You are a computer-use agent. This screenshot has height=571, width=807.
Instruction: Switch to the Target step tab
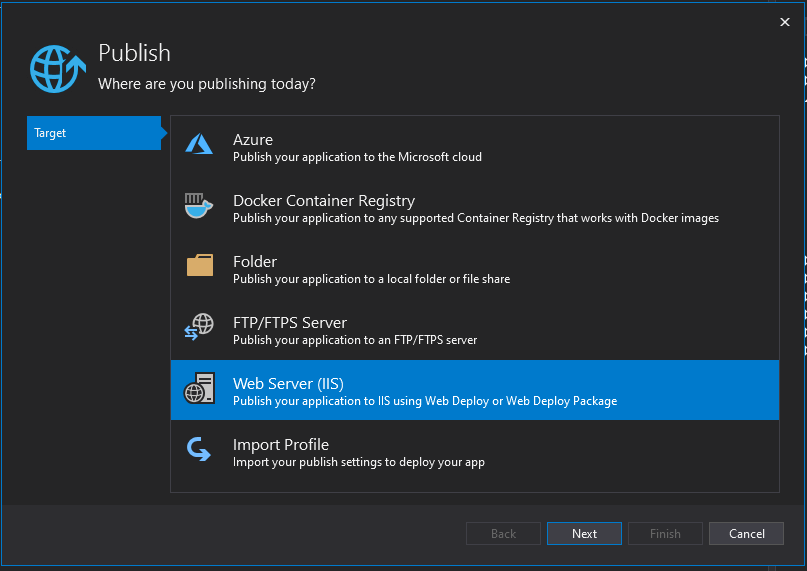(93, 133)
